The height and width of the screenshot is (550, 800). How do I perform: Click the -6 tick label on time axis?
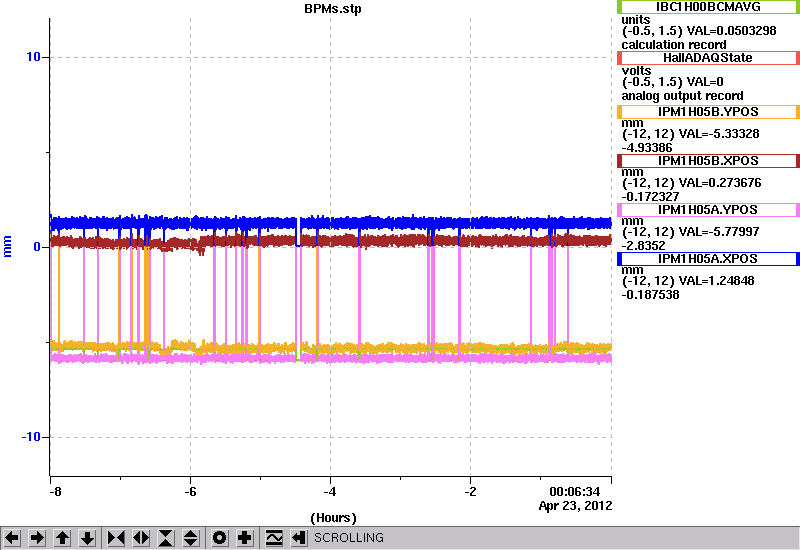click(190, 492)
